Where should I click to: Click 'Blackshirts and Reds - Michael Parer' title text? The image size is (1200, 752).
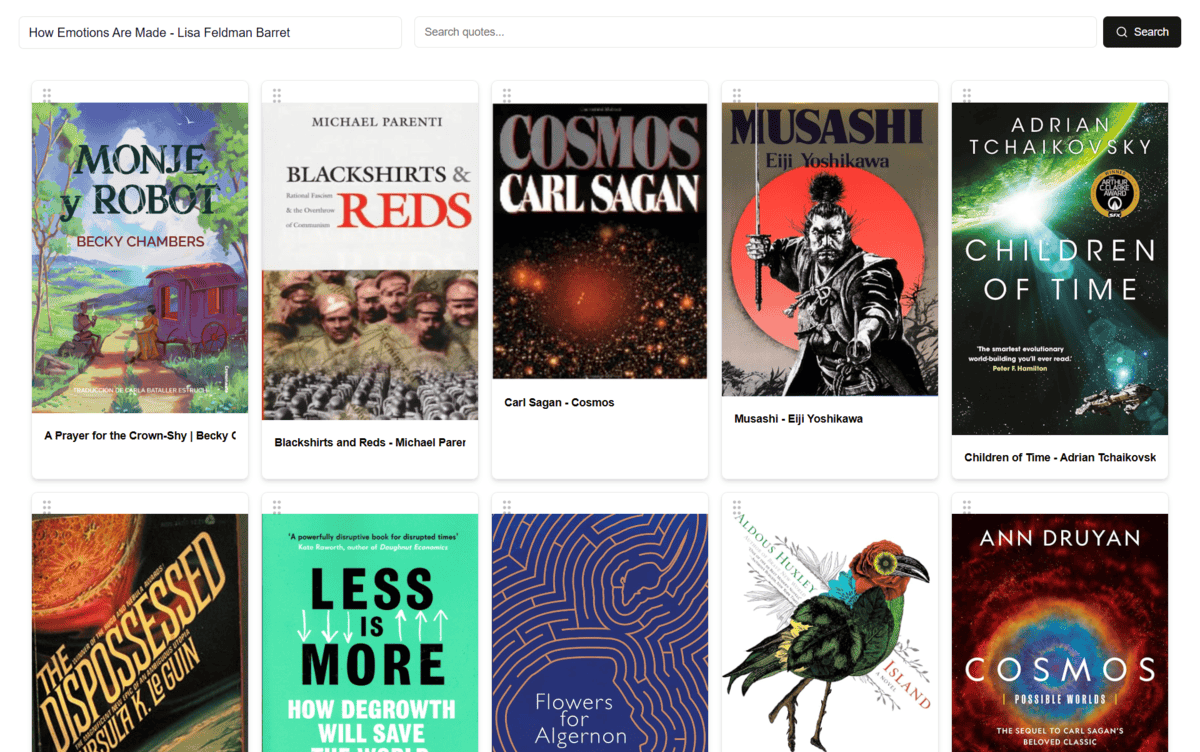click(370, 442)
